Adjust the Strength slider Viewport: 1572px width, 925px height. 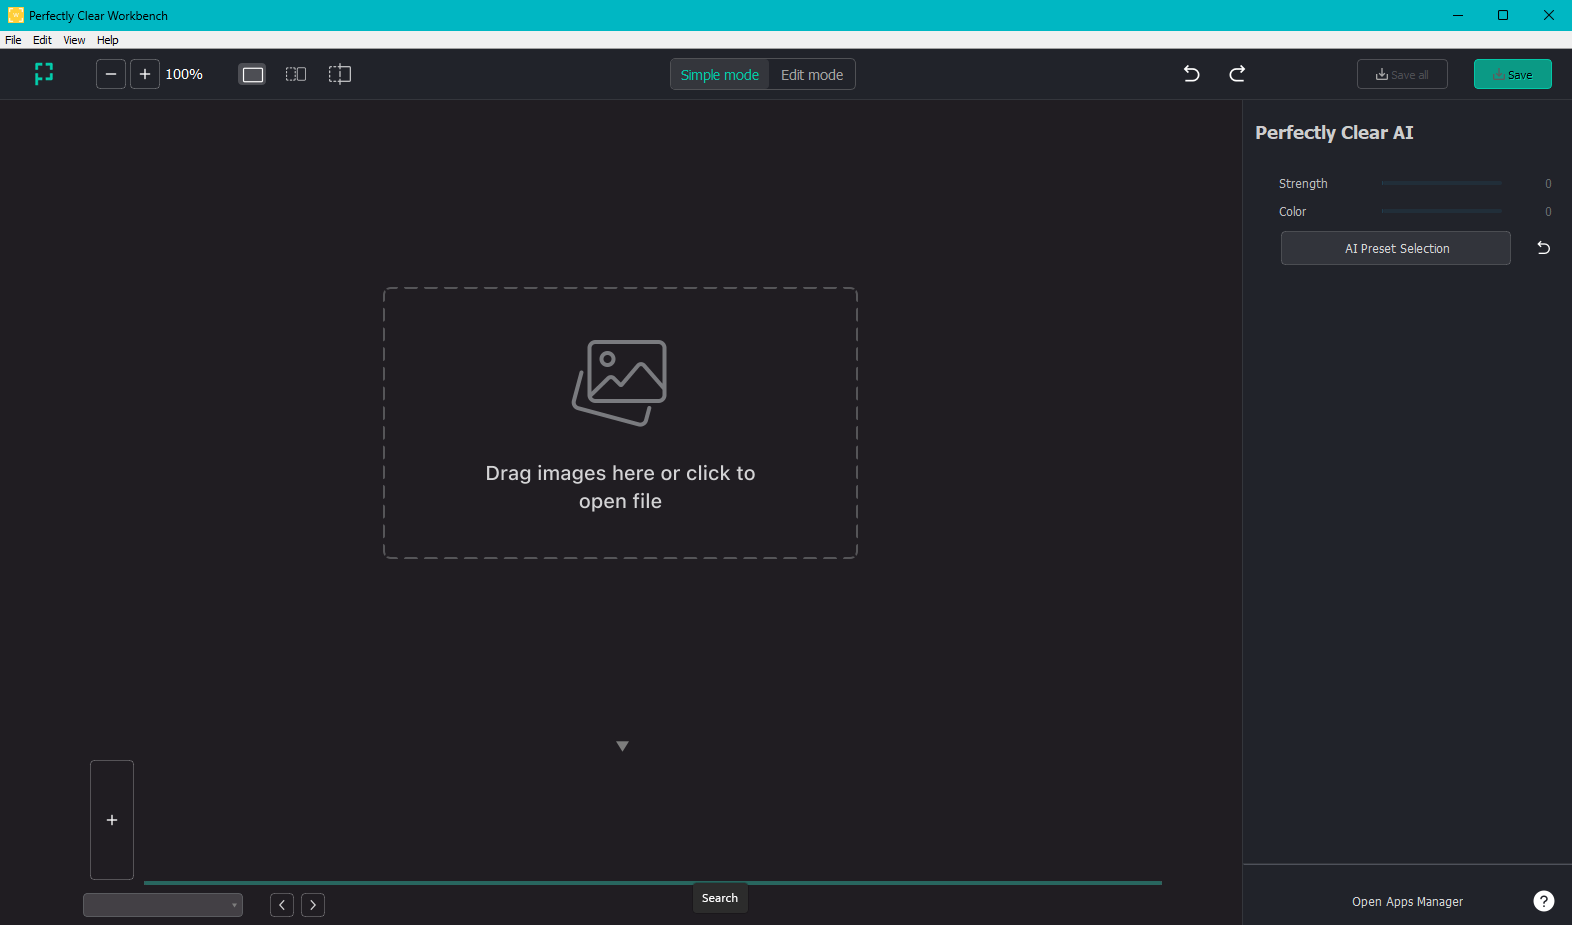tap(1441, 184)
